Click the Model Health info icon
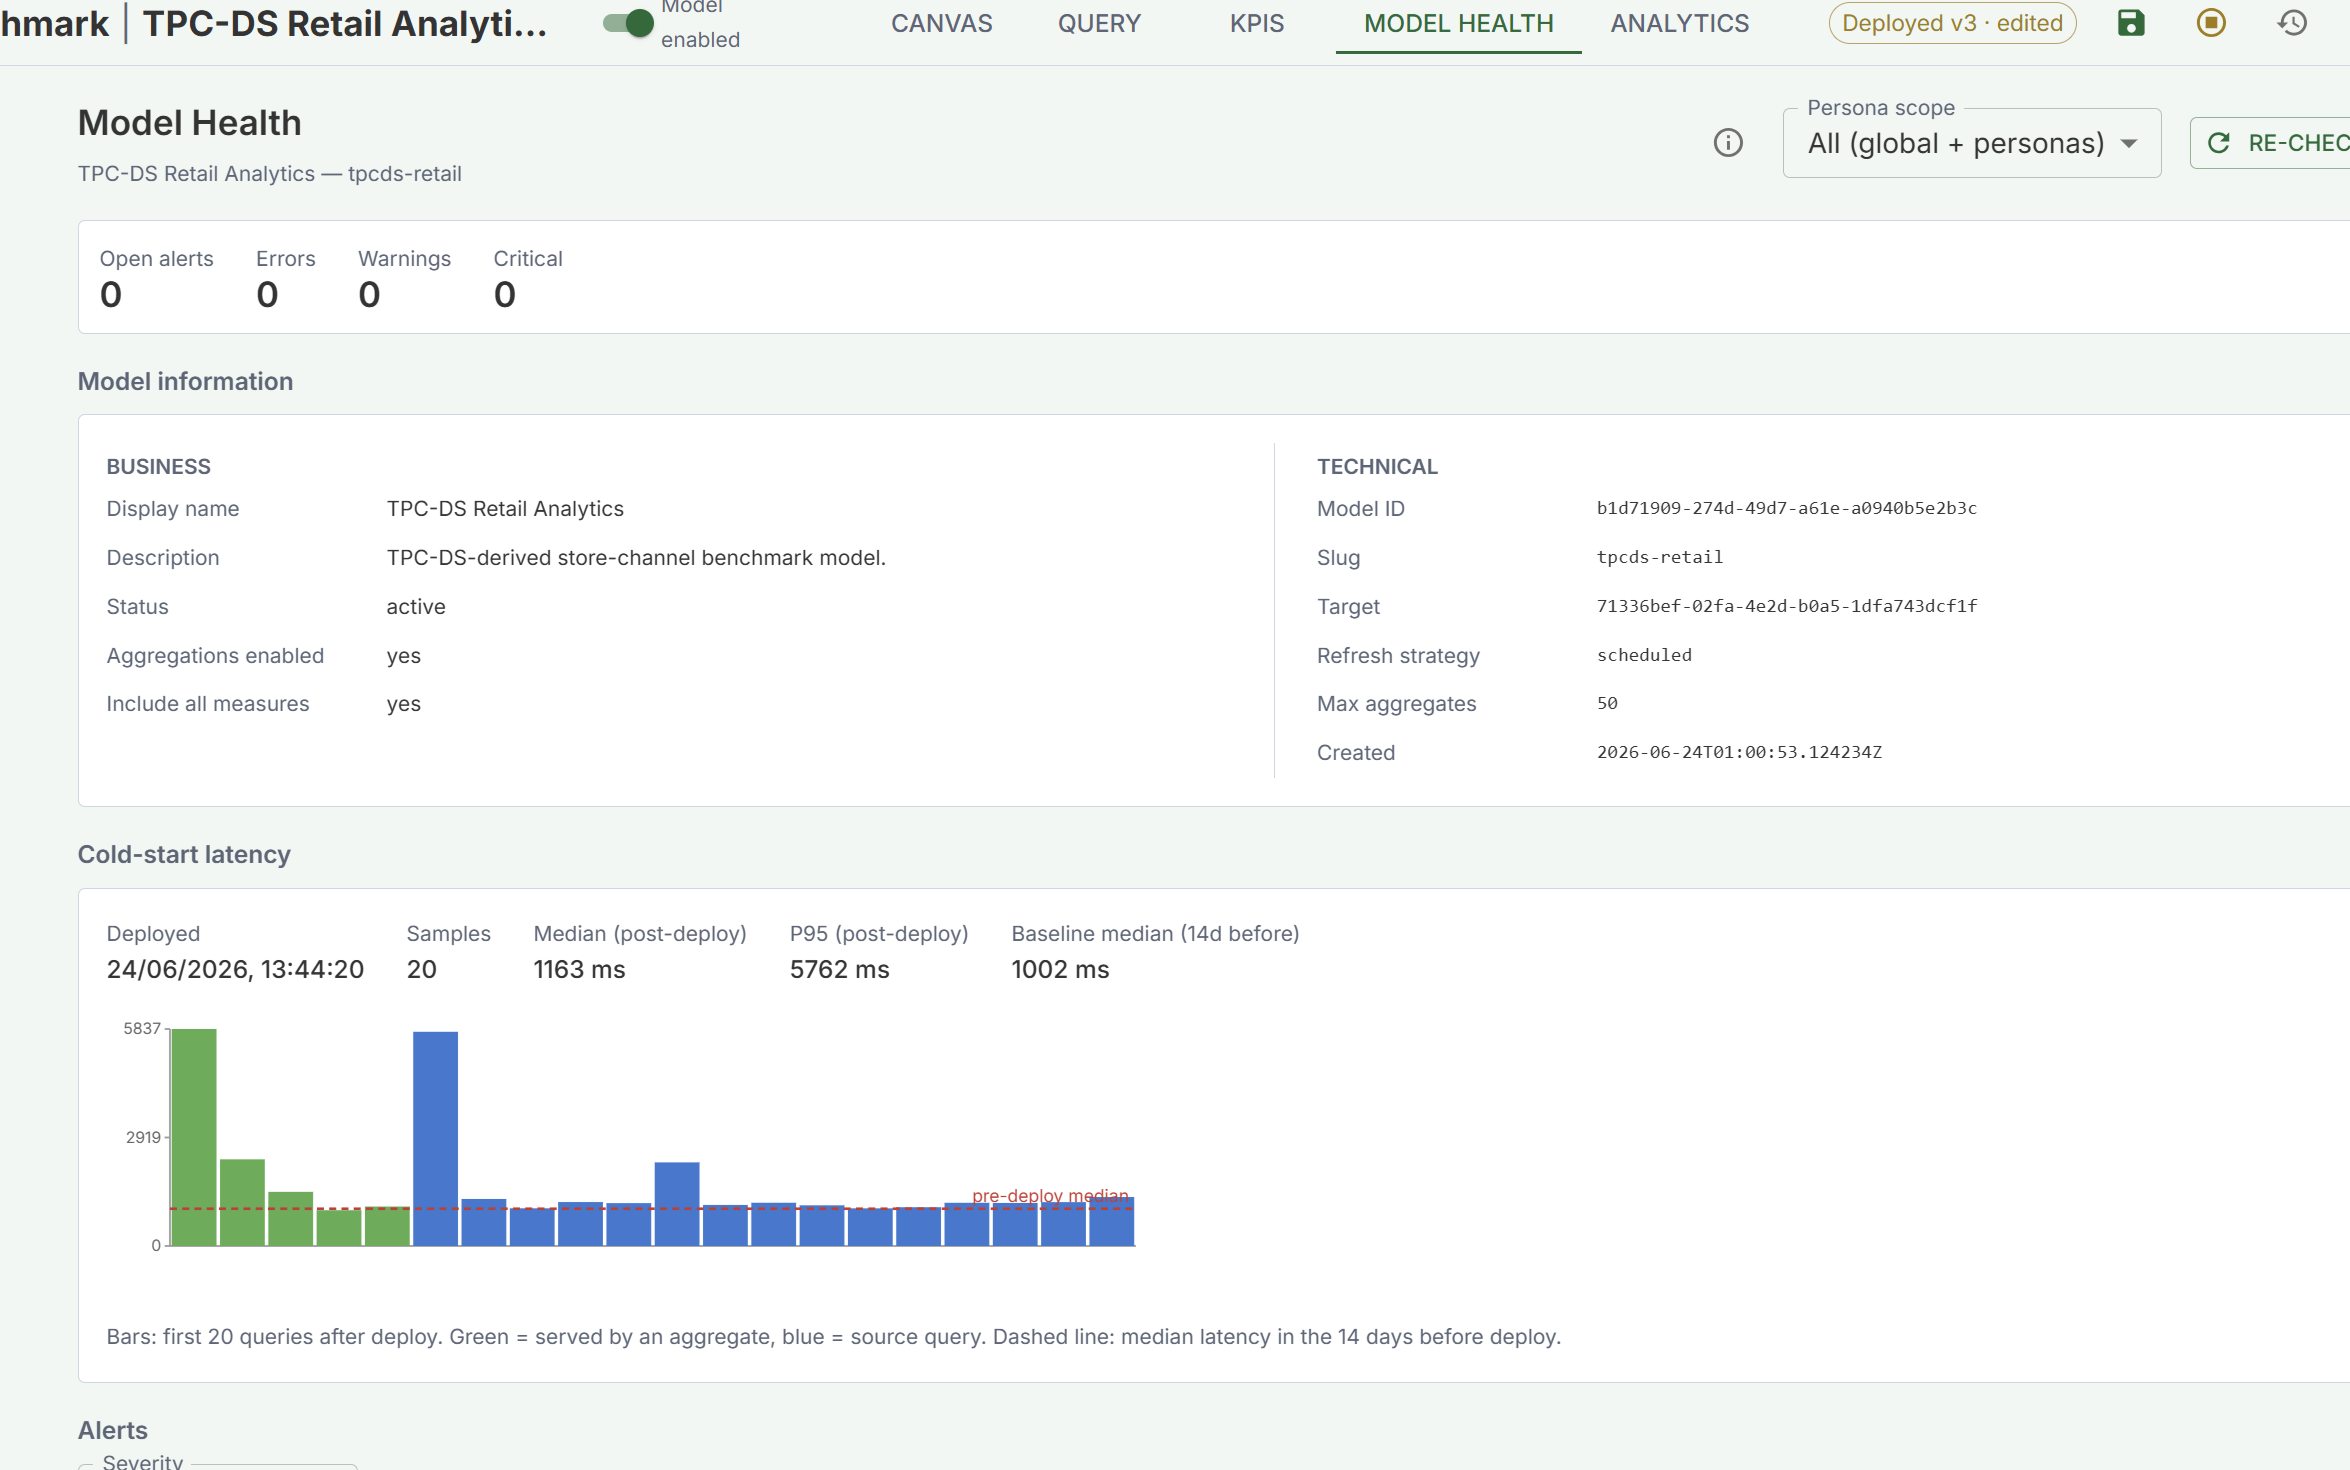 [x=1728, y=143]
